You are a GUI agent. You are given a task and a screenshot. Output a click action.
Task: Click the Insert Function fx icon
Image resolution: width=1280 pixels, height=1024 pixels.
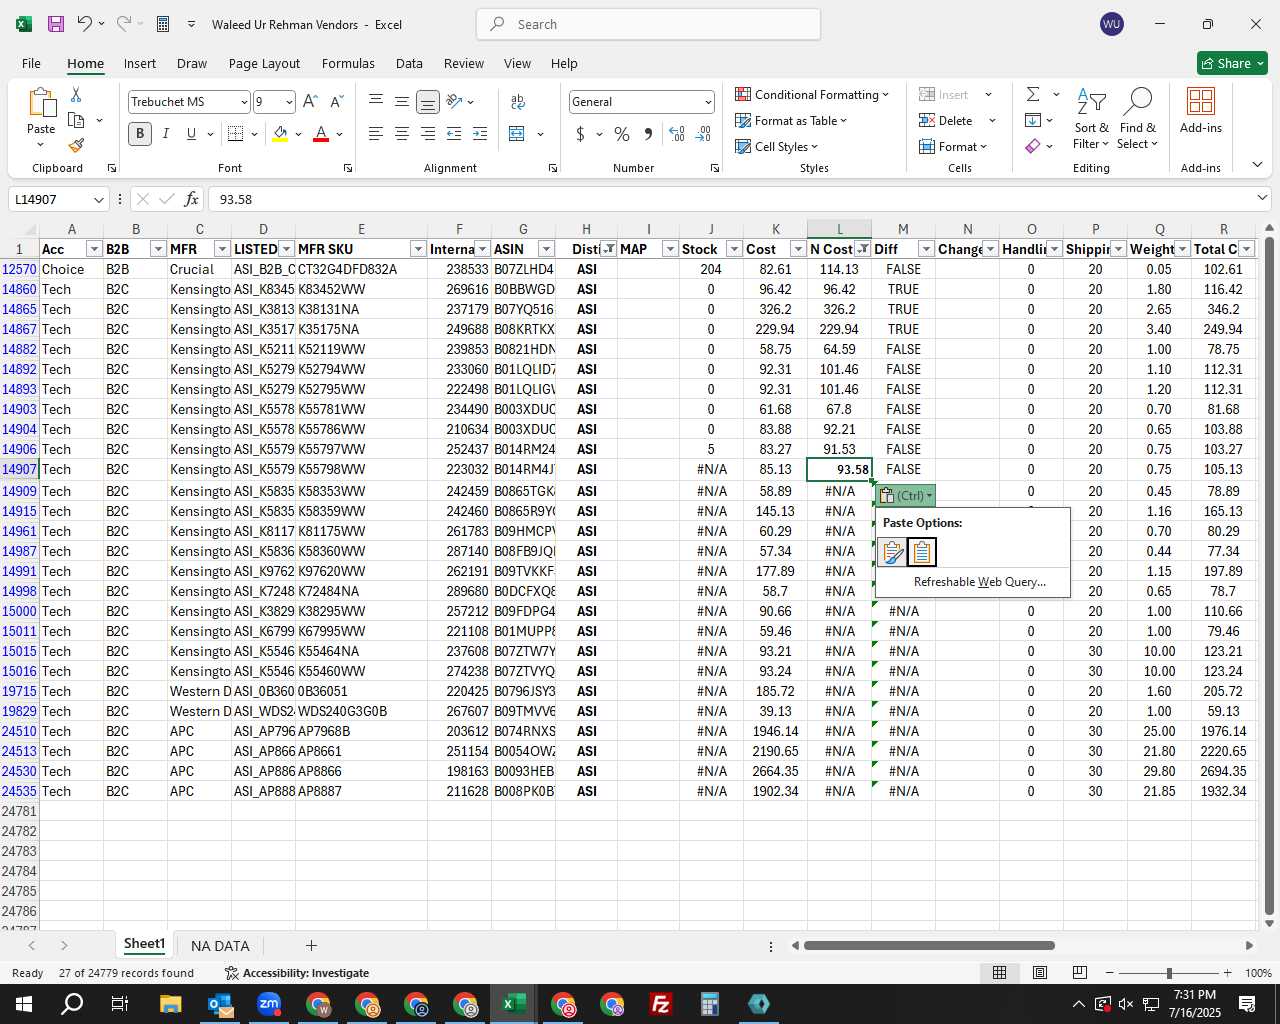tap(192, 199)
